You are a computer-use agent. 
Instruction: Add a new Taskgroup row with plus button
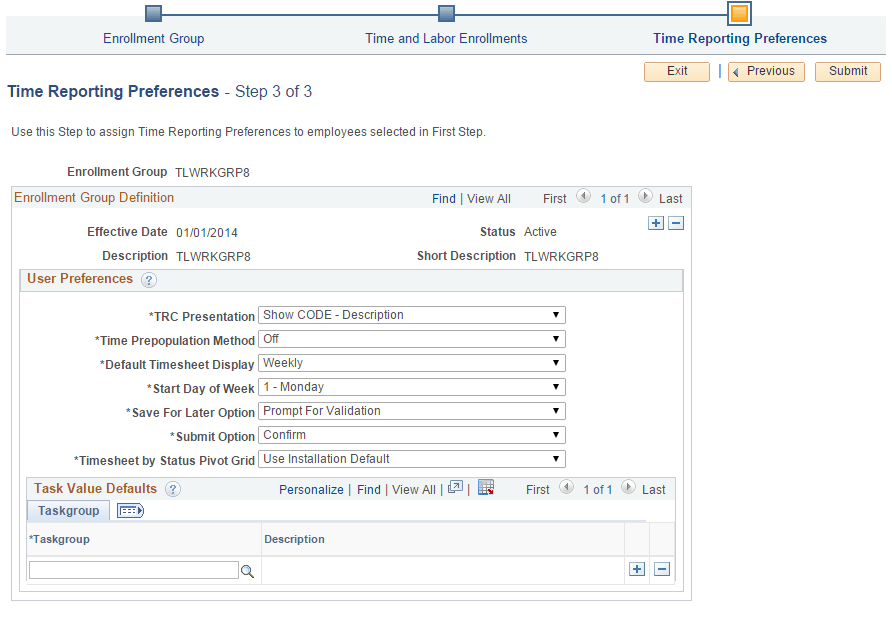coord(637,568)
